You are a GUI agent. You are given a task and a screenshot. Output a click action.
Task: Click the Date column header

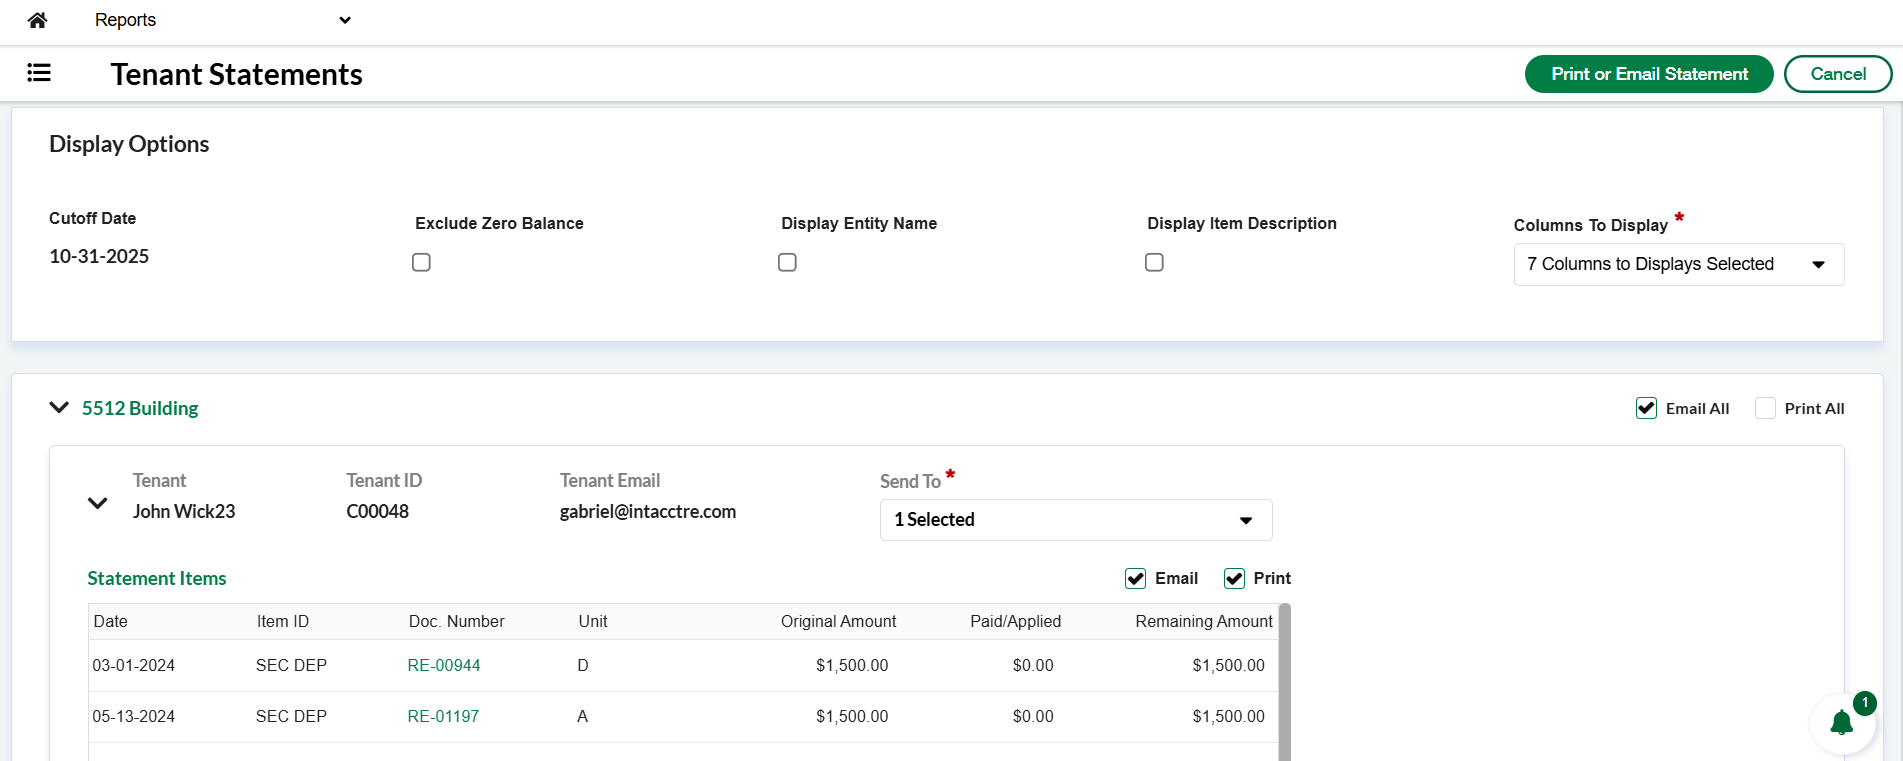click(x=111, y=622)
